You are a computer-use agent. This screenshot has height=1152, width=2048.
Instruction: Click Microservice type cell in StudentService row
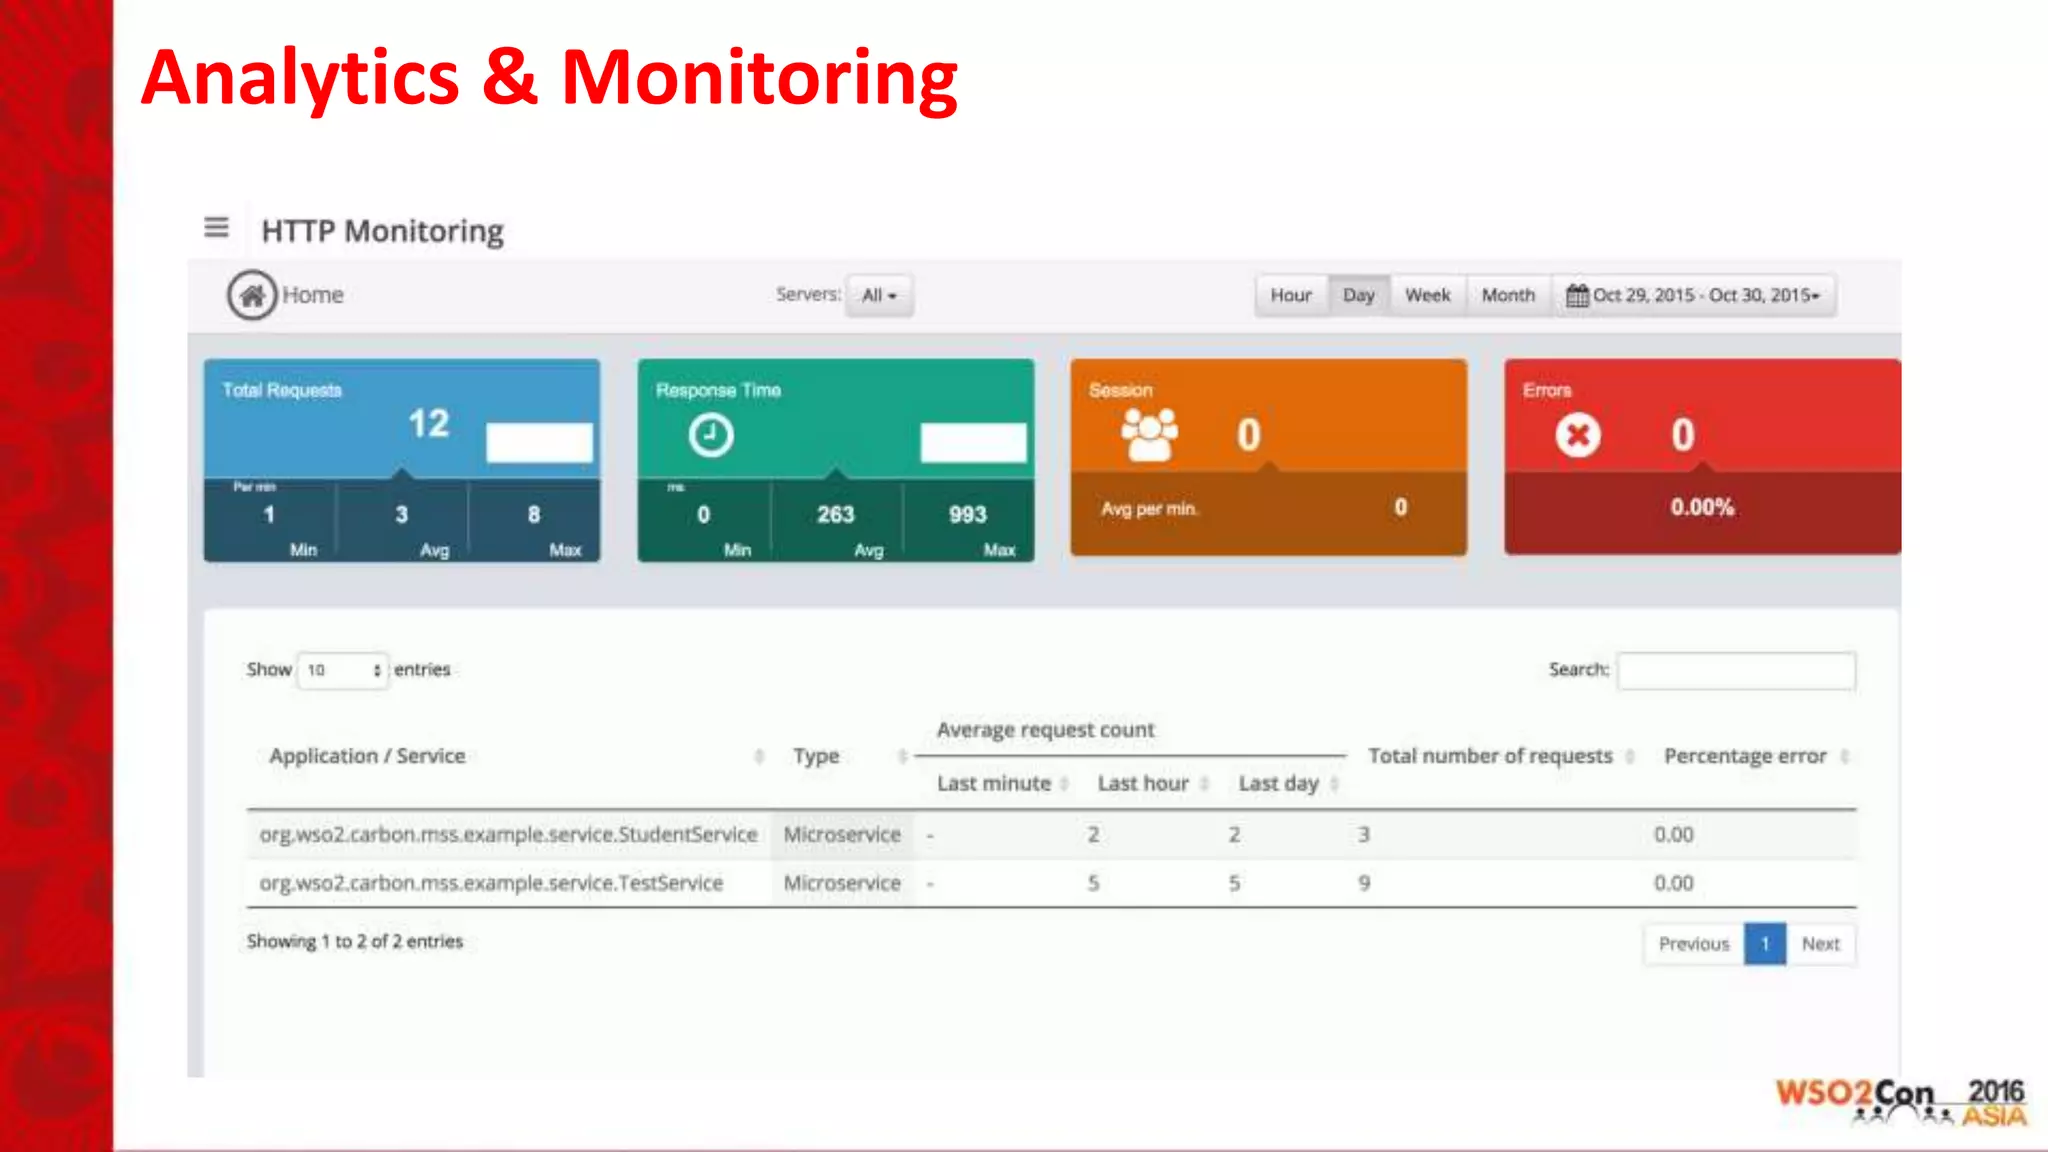coord(842,835)
